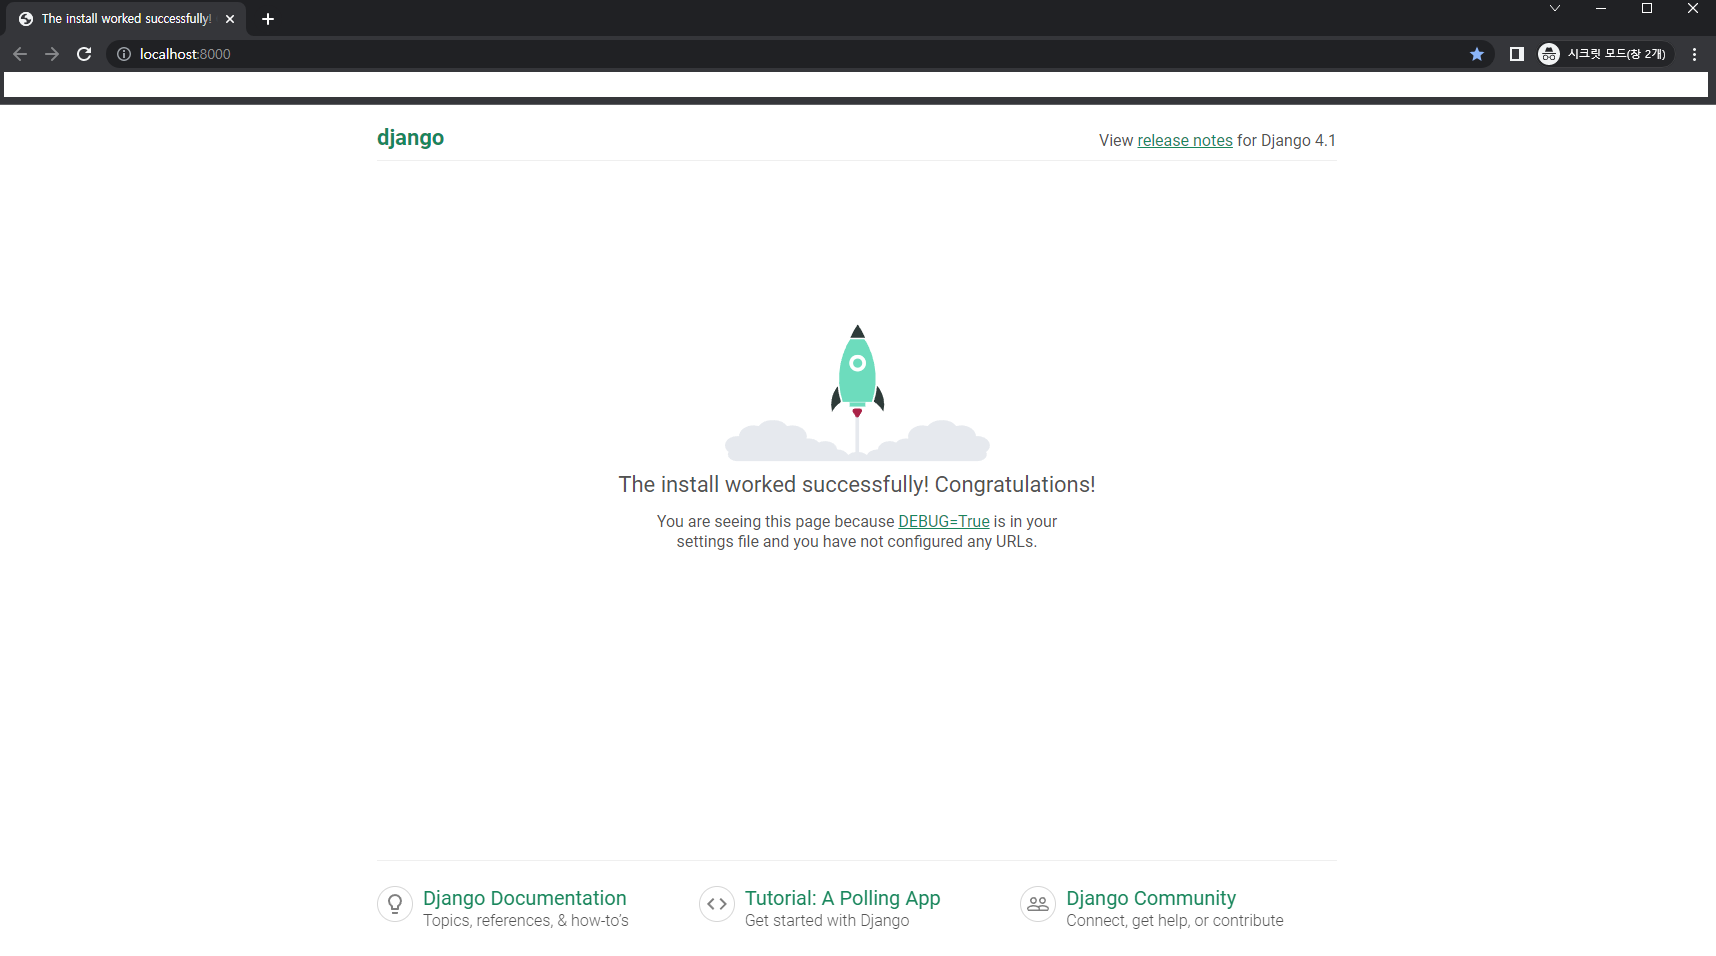Viewport: 1716px width, 956px height.
Task: Open a new browser tab
Action: 268,19
